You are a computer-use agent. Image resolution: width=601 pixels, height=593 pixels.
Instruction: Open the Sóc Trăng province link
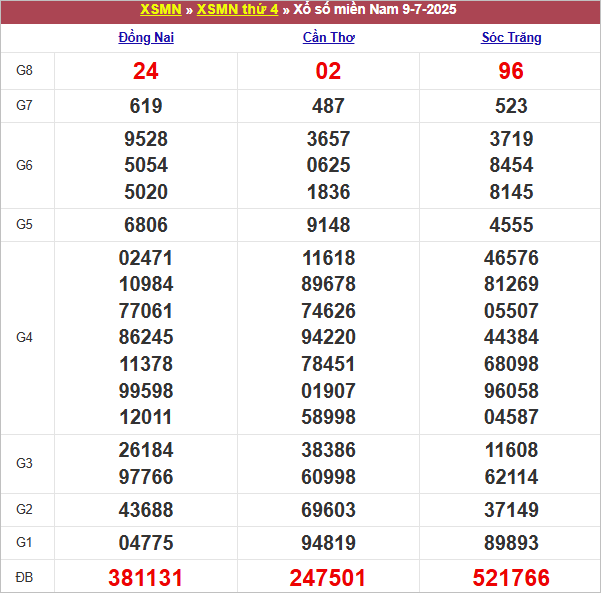coord(511,38)
